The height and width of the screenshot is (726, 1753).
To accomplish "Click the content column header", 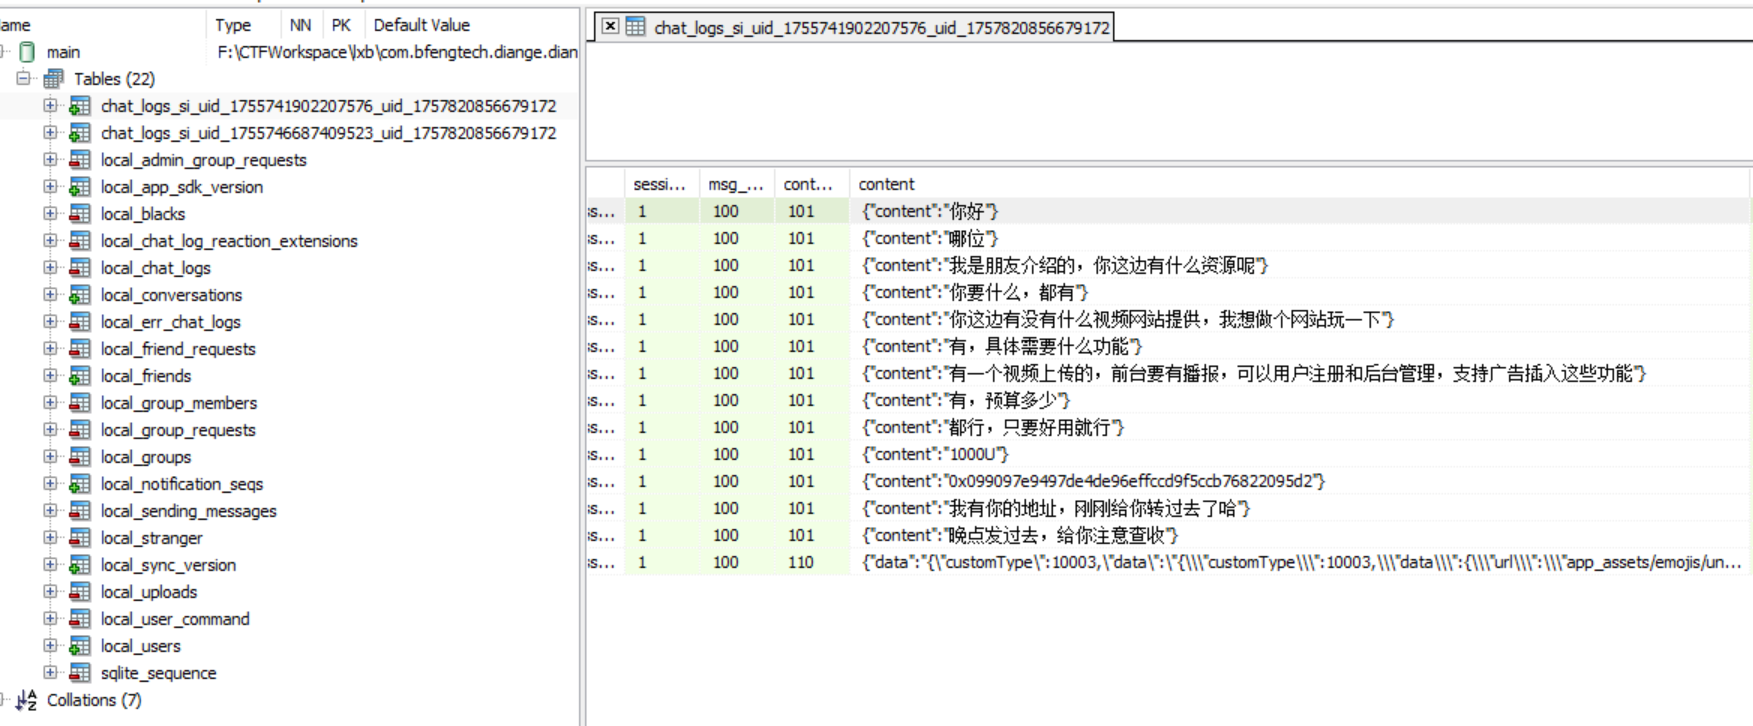I will coord(886,184).
